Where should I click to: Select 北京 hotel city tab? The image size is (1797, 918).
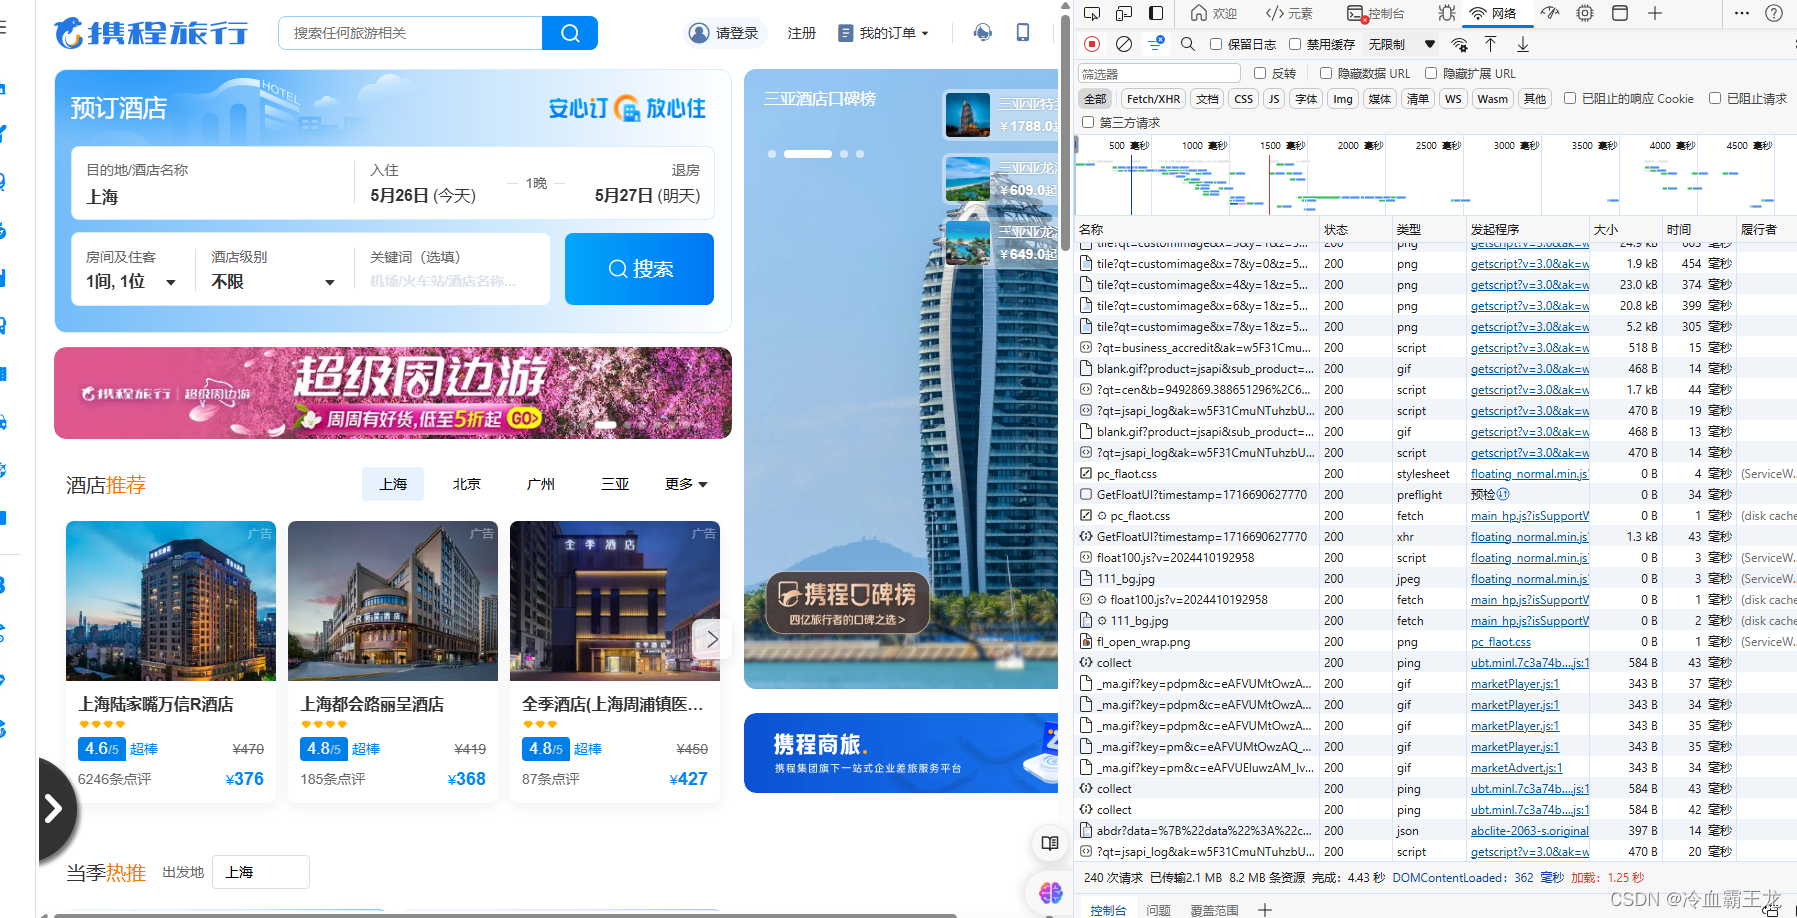467,484
